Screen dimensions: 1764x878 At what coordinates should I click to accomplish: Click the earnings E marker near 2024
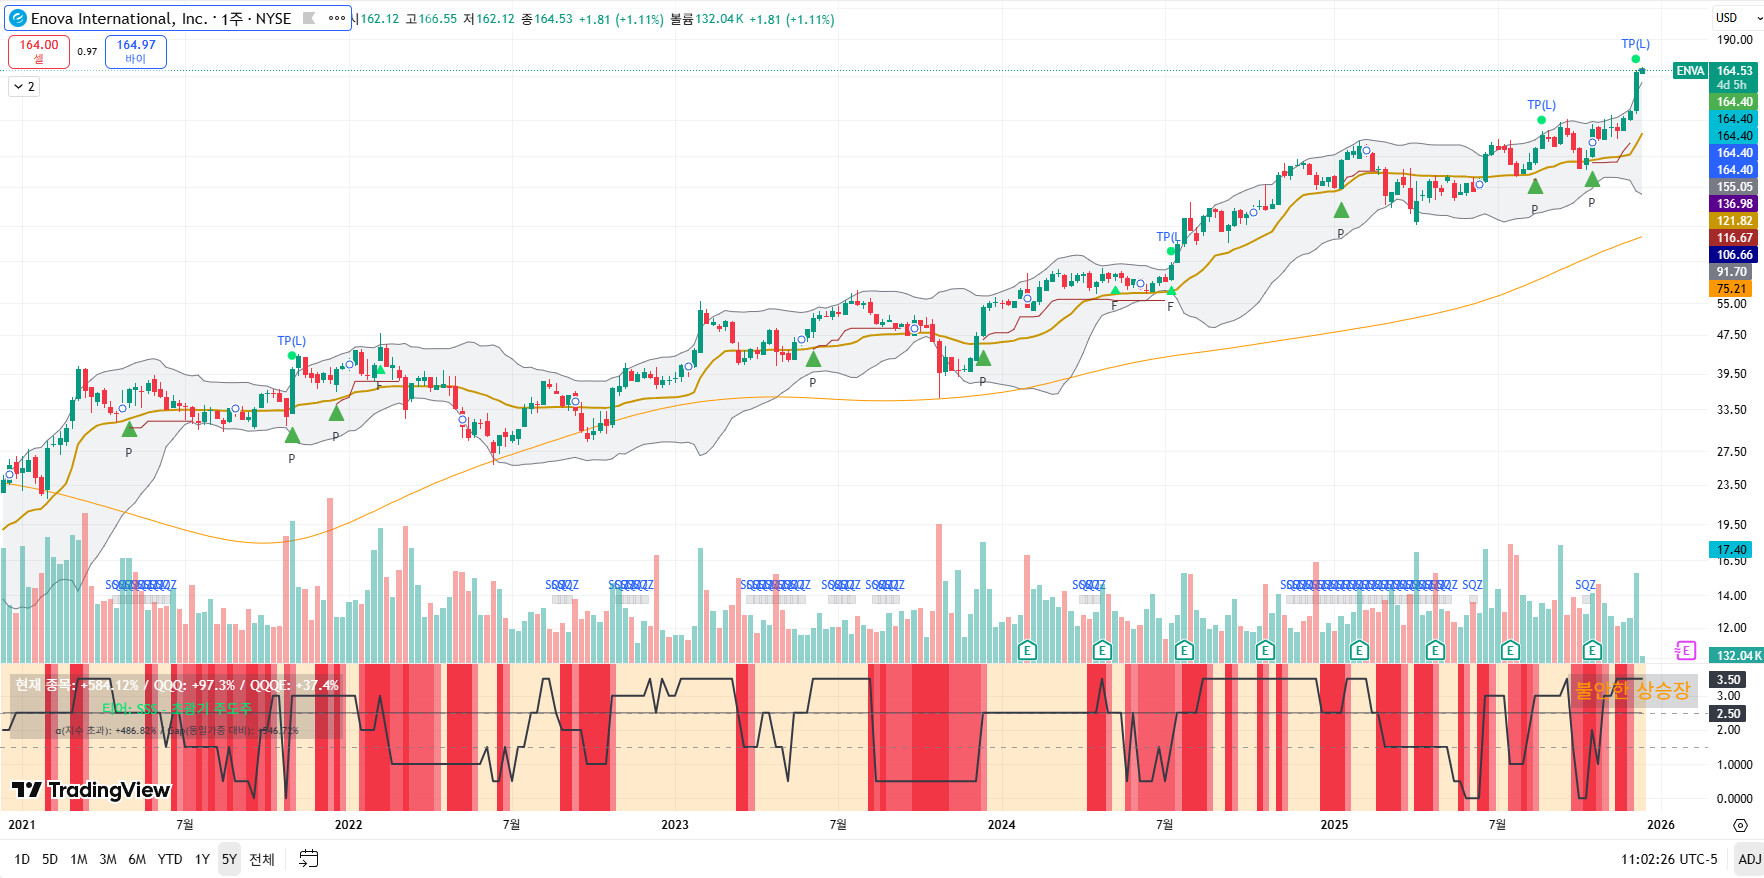coord(1027,651)
